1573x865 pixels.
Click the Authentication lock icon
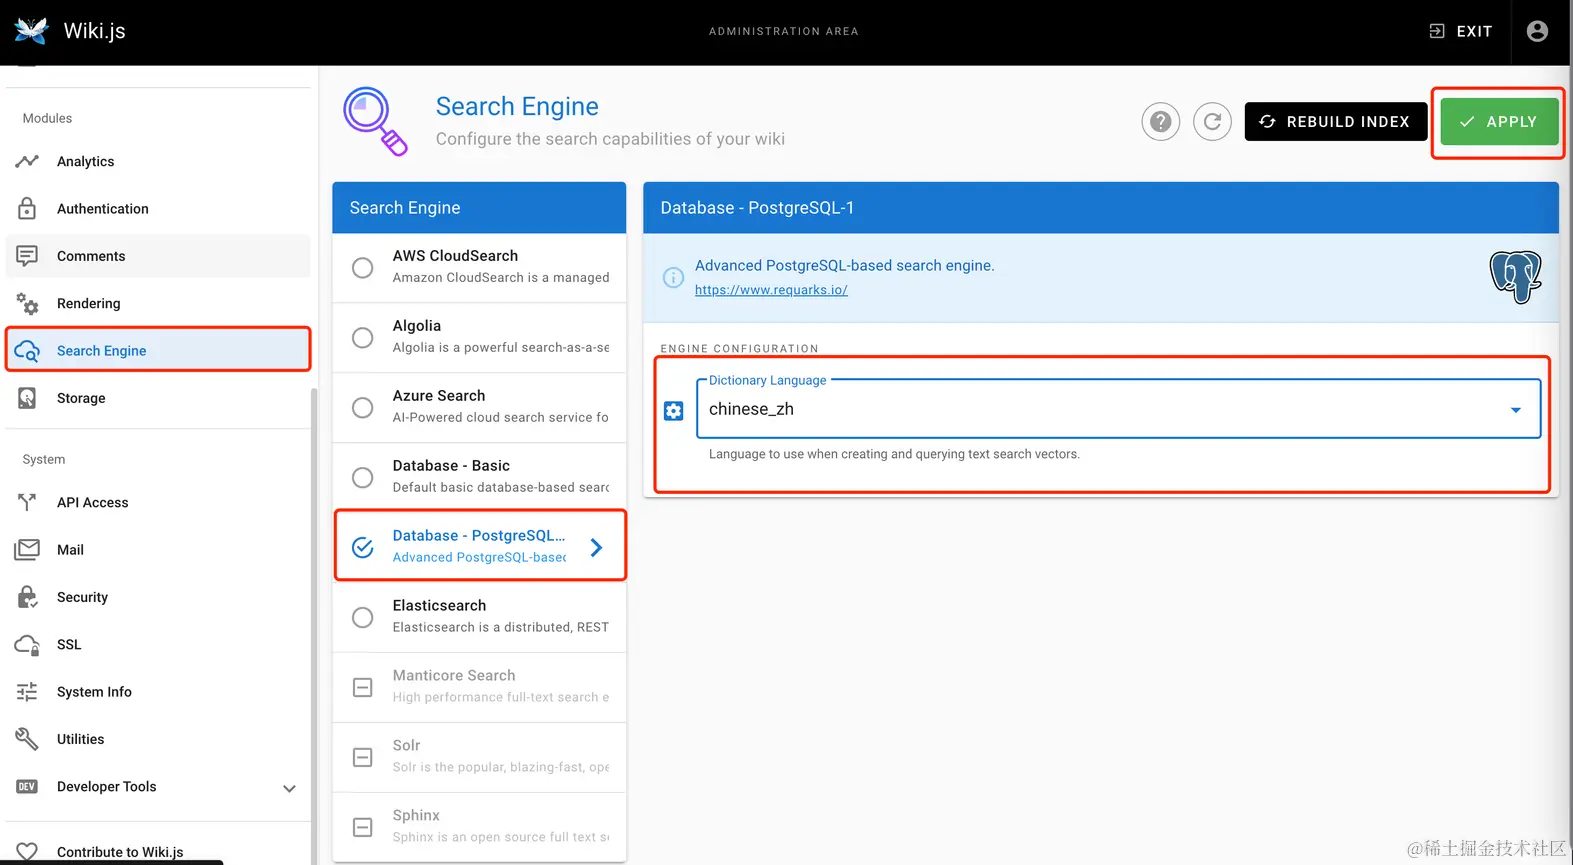coord(27,208)
